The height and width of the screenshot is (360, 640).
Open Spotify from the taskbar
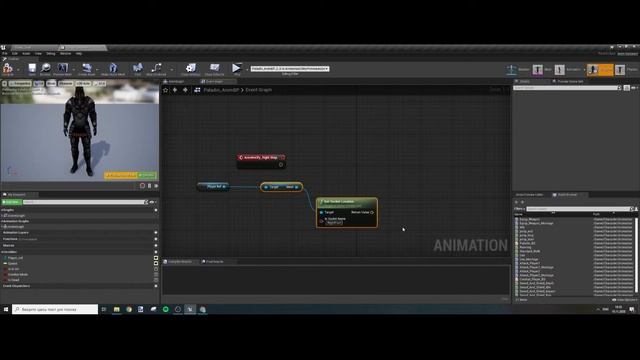[x=166, y=309]
